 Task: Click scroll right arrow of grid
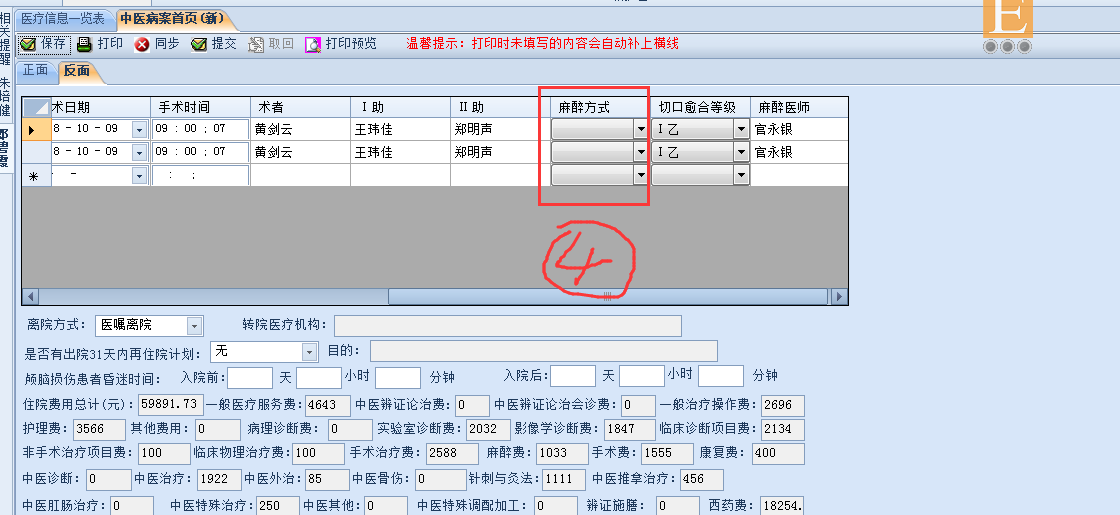(x=839, y=296)
